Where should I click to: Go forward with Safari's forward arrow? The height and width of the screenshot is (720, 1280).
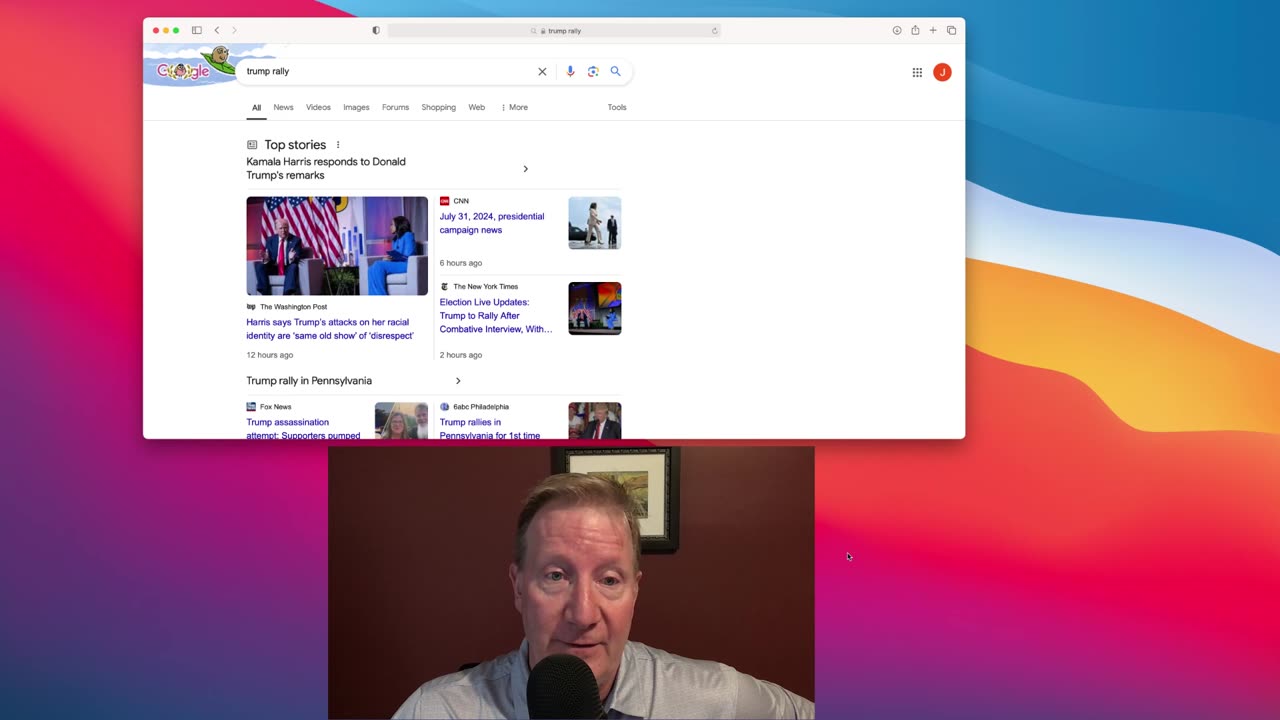[x=235, y=30]
